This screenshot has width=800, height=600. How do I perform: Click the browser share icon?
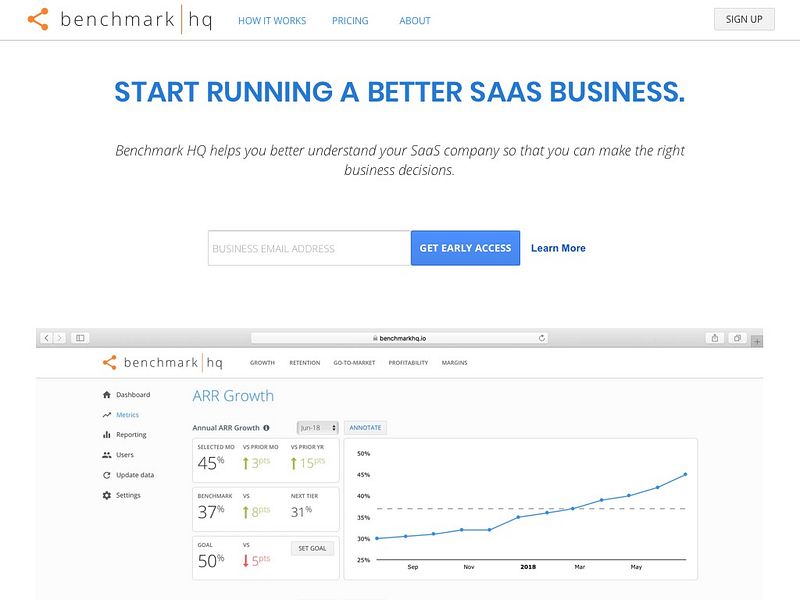point(714,337)
